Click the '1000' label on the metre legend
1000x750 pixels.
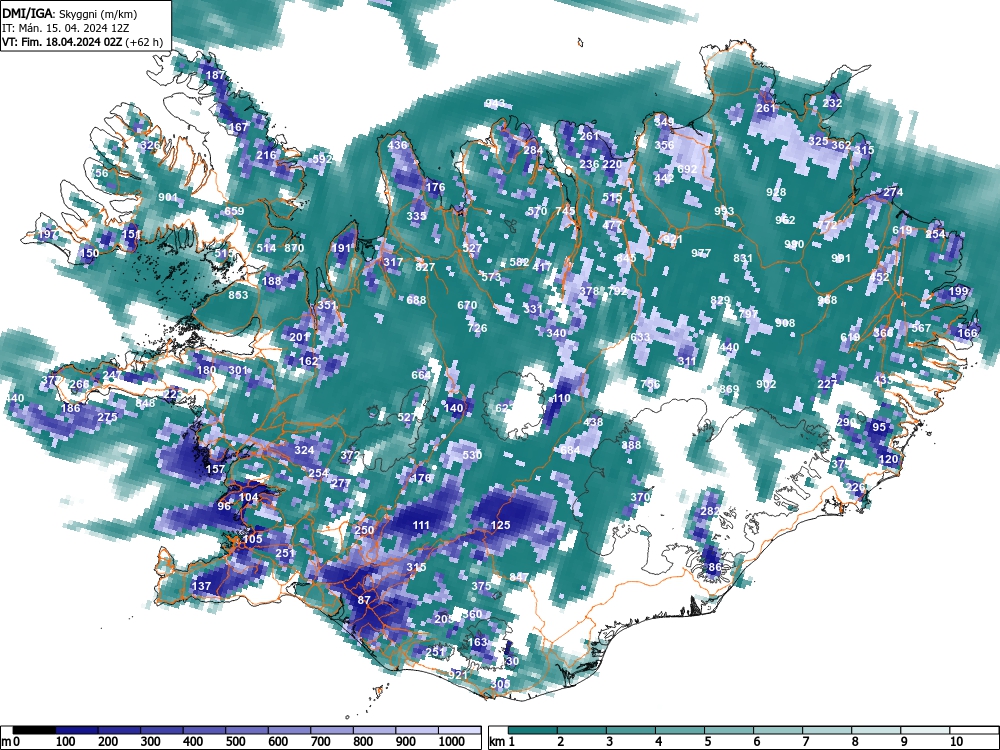tap(452, 742)
